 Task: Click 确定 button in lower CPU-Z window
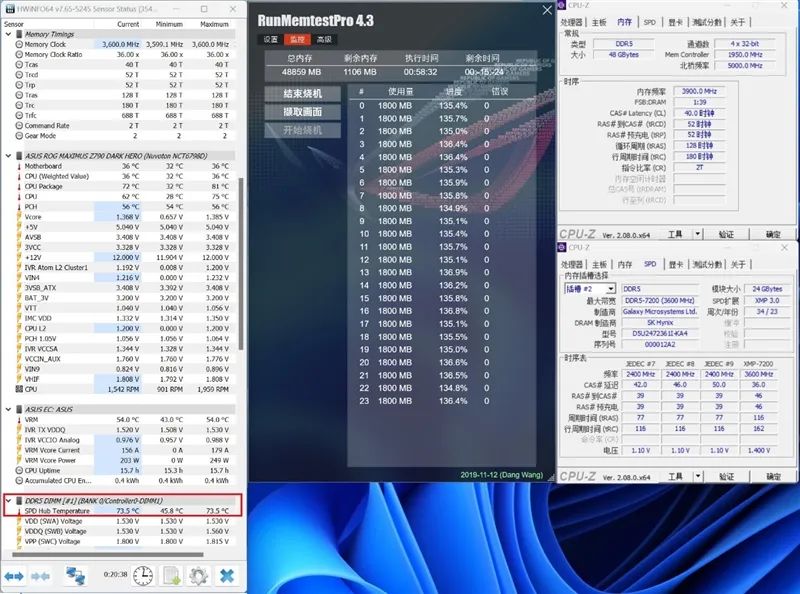click(x=773, y=476)
